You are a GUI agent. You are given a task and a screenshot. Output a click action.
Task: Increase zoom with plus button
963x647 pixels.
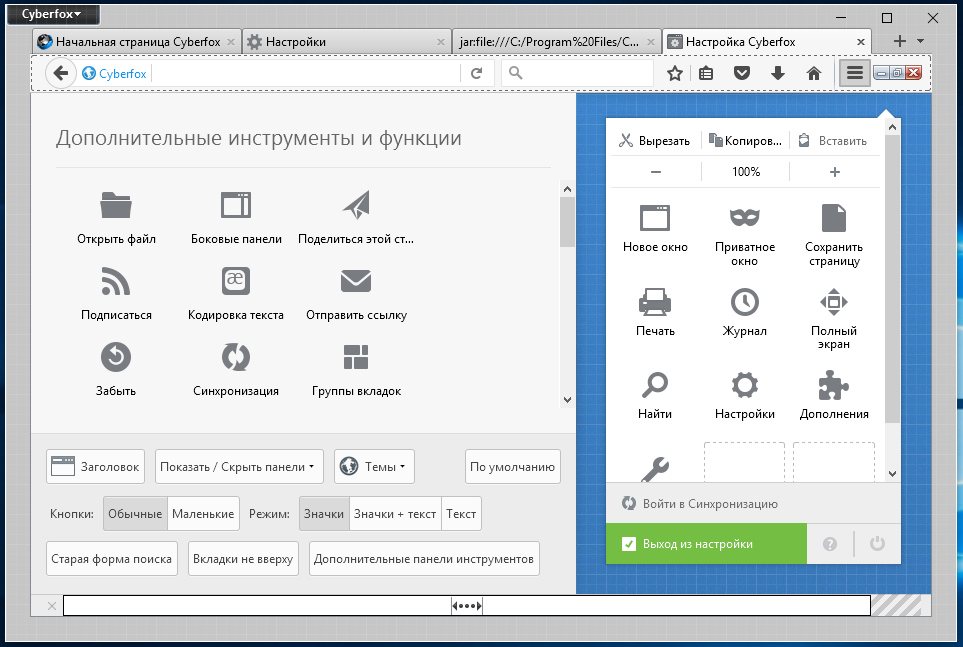tap(835, 172)
